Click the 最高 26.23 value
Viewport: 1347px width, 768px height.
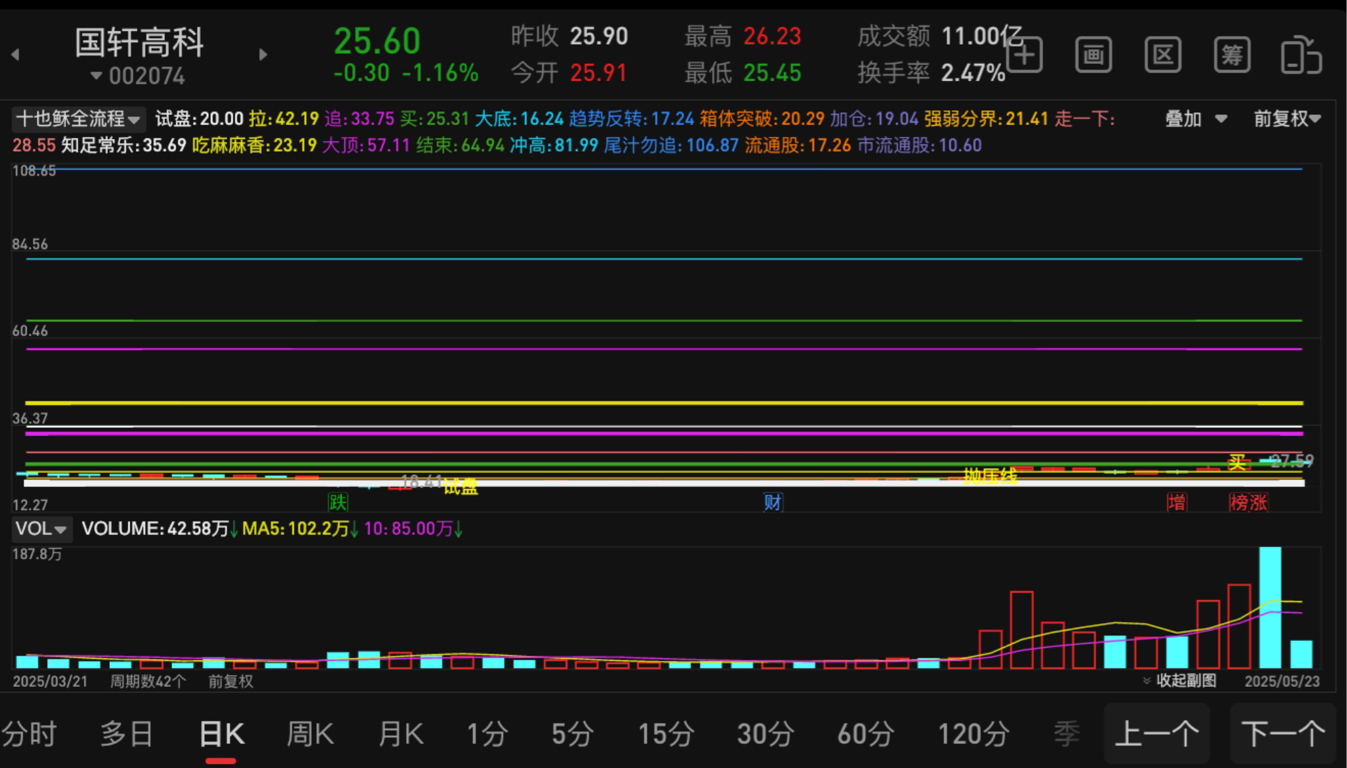772,37
